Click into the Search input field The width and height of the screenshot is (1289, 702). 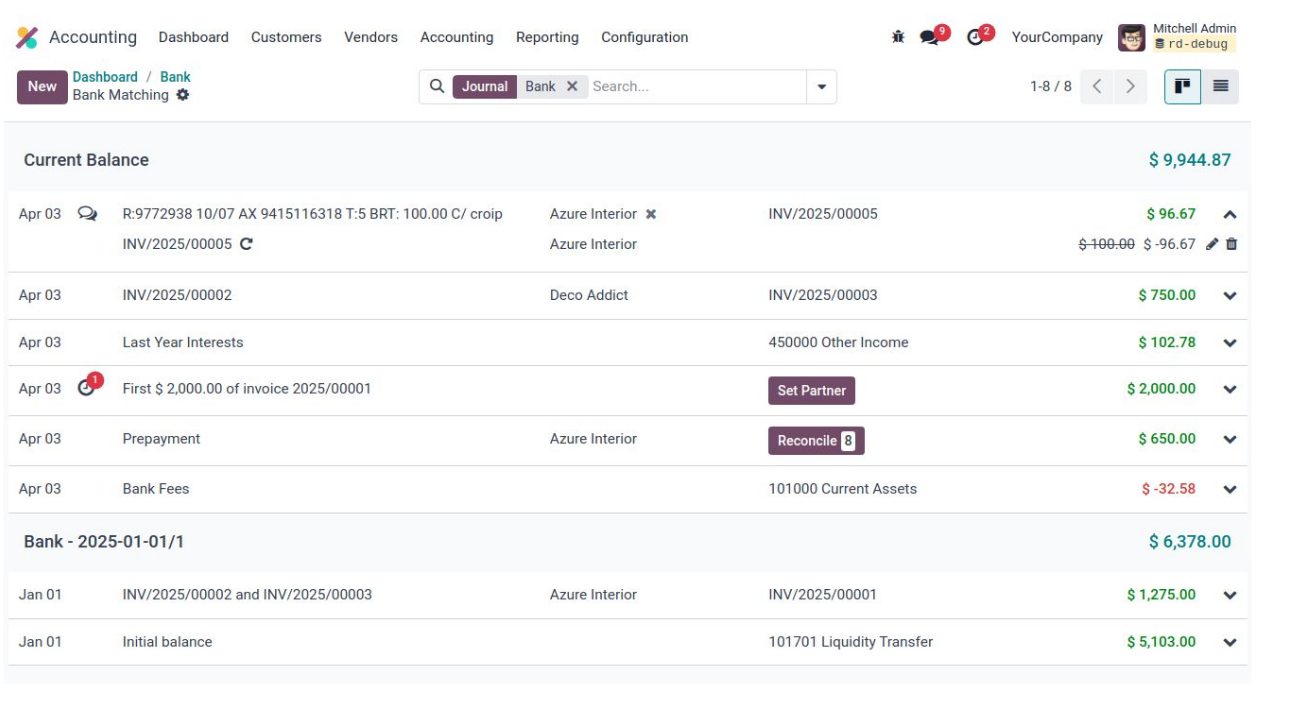[x=695, y=87]
